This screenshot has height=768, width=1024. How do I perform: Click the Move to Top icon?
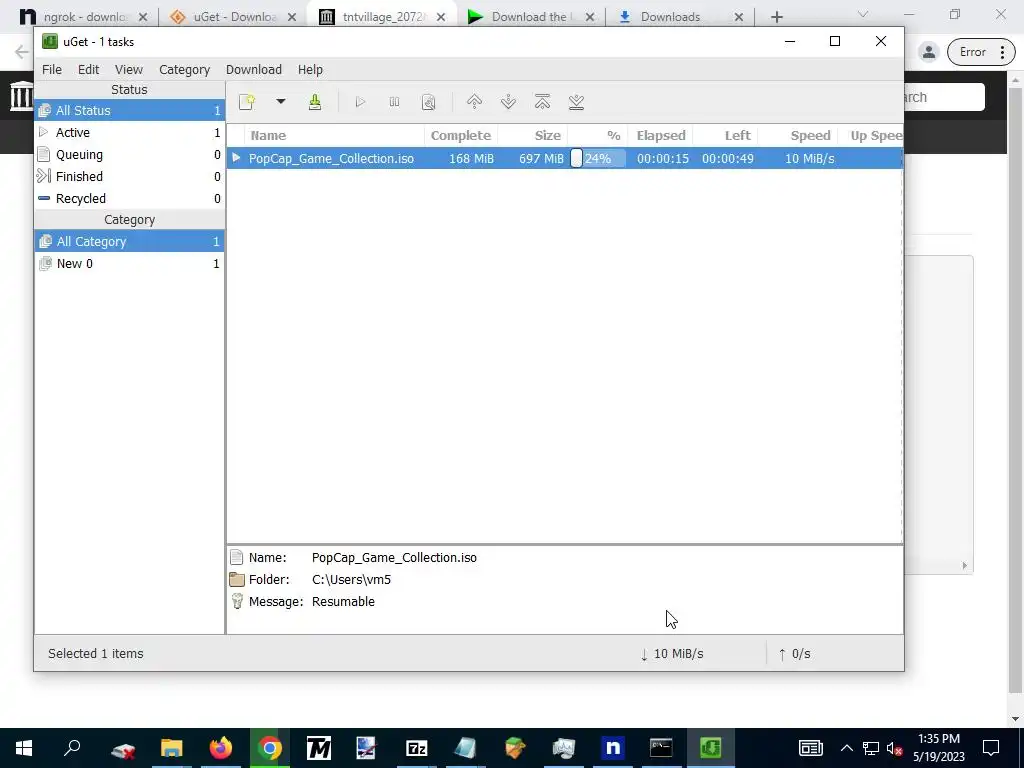(542, 102)
